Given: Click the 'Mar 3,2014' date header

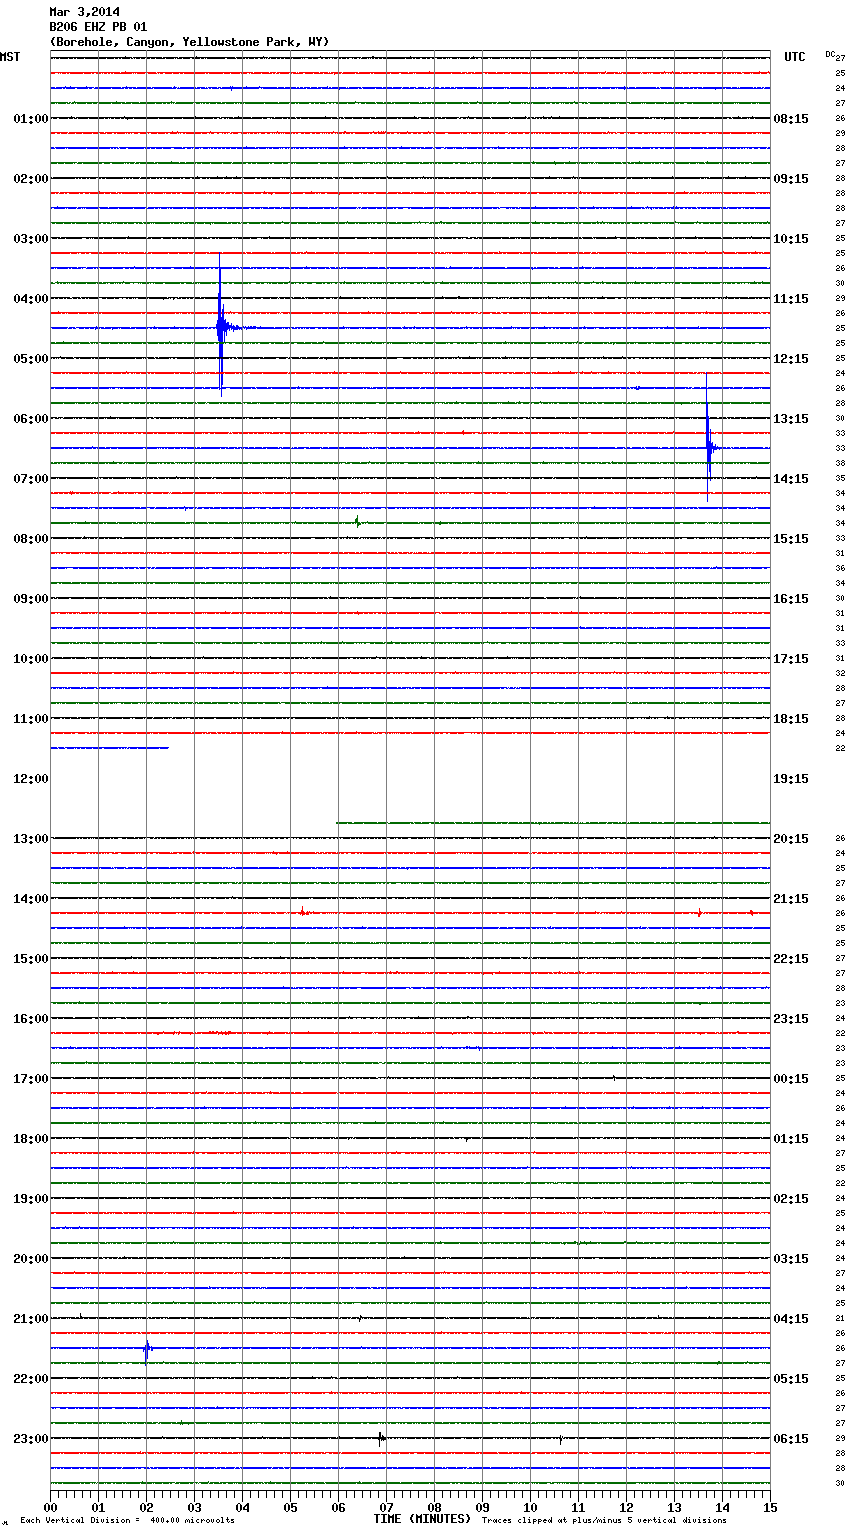Looking at the screenshot, I should click(84, 12).
